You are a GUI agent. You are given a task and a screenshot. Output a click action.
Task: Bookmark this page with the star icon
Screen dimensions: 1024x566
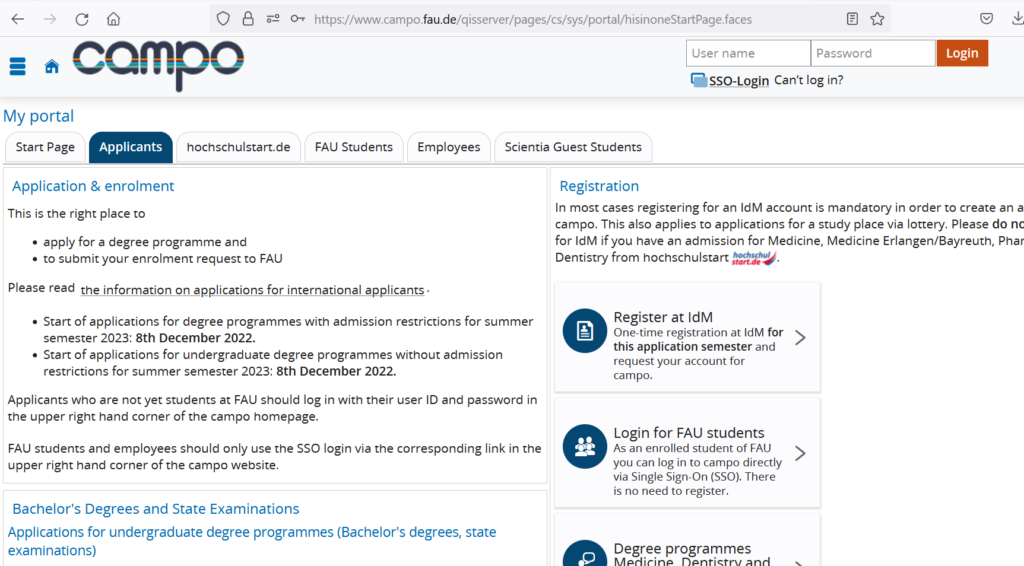tap(877, 19)
